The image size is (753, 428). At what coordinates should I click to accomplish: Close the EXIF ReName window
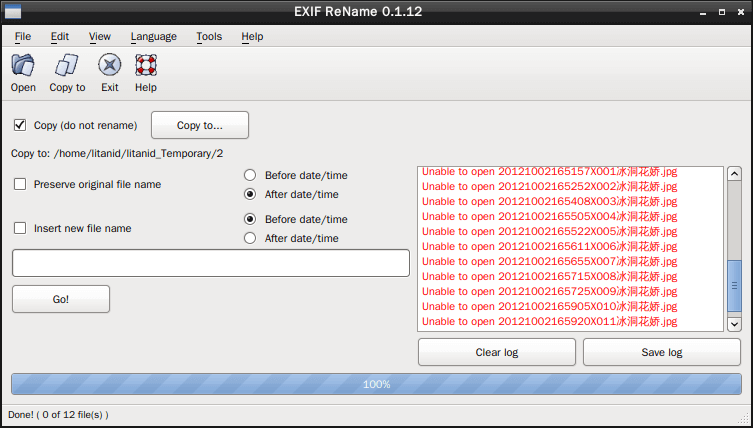pyautogui.click(x=741, y=12)
